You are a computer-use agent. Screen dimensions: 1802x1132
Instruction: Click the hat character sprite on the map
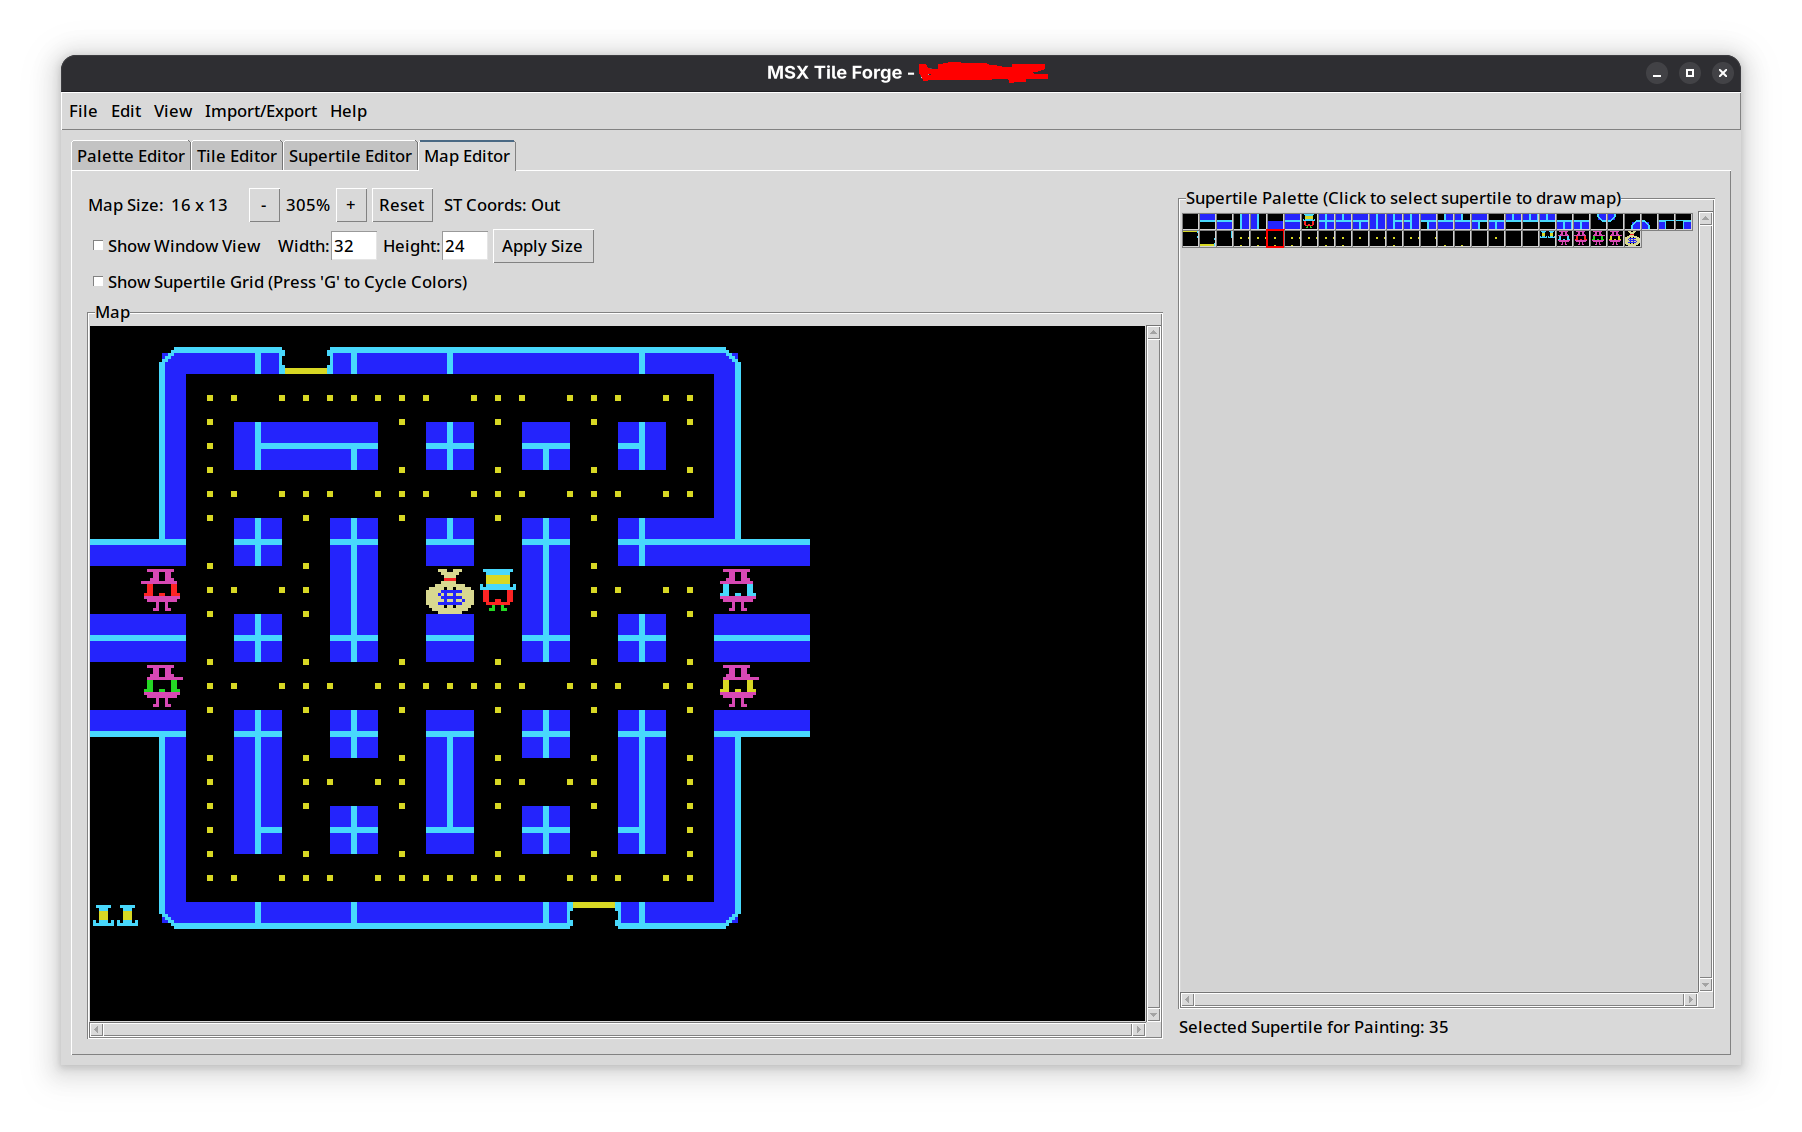tap(498, 590)
